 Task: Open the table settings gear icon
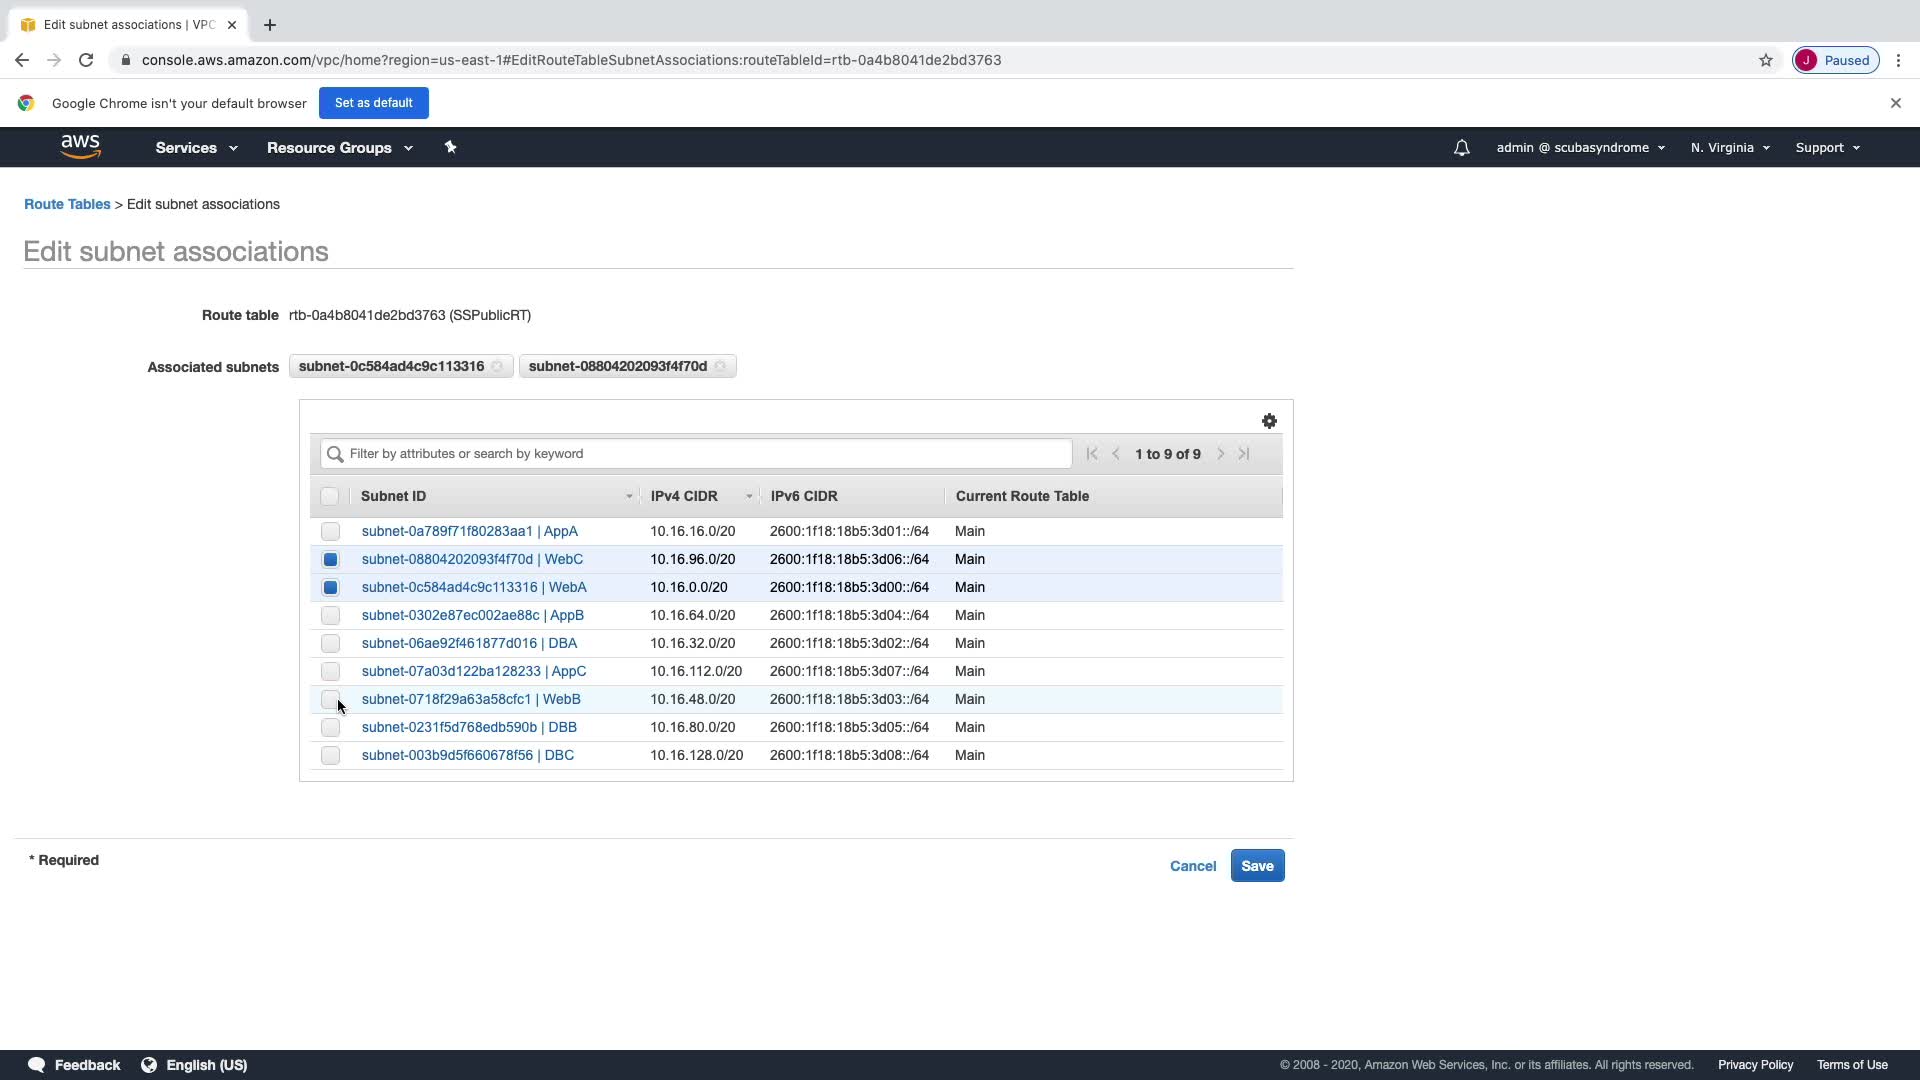(1269, 421)
